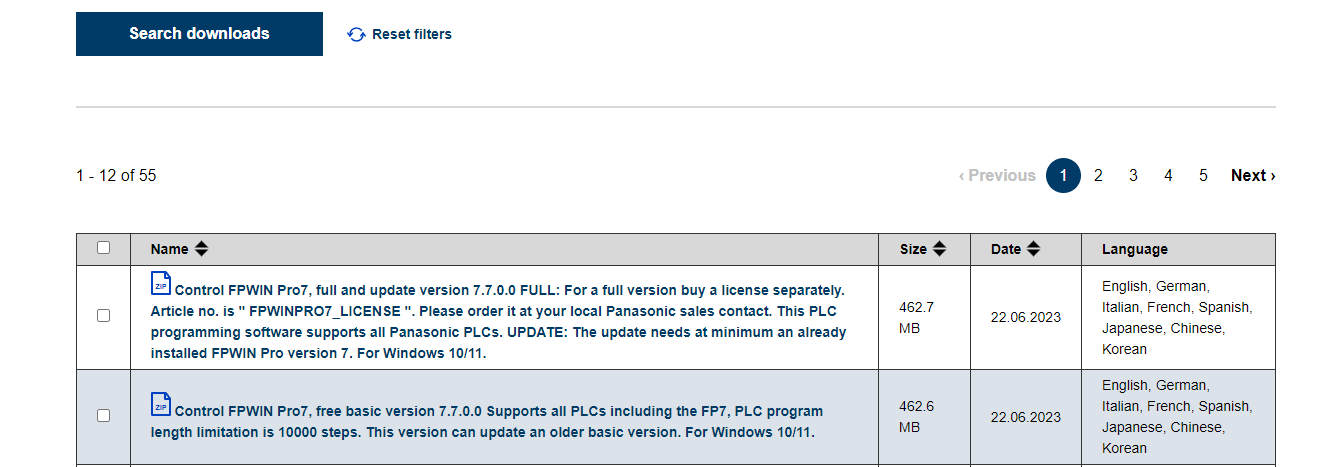The width and height of the screenshot is (1326, 467).
Task: Click the Reset filters link
Action: coord(411,35)
